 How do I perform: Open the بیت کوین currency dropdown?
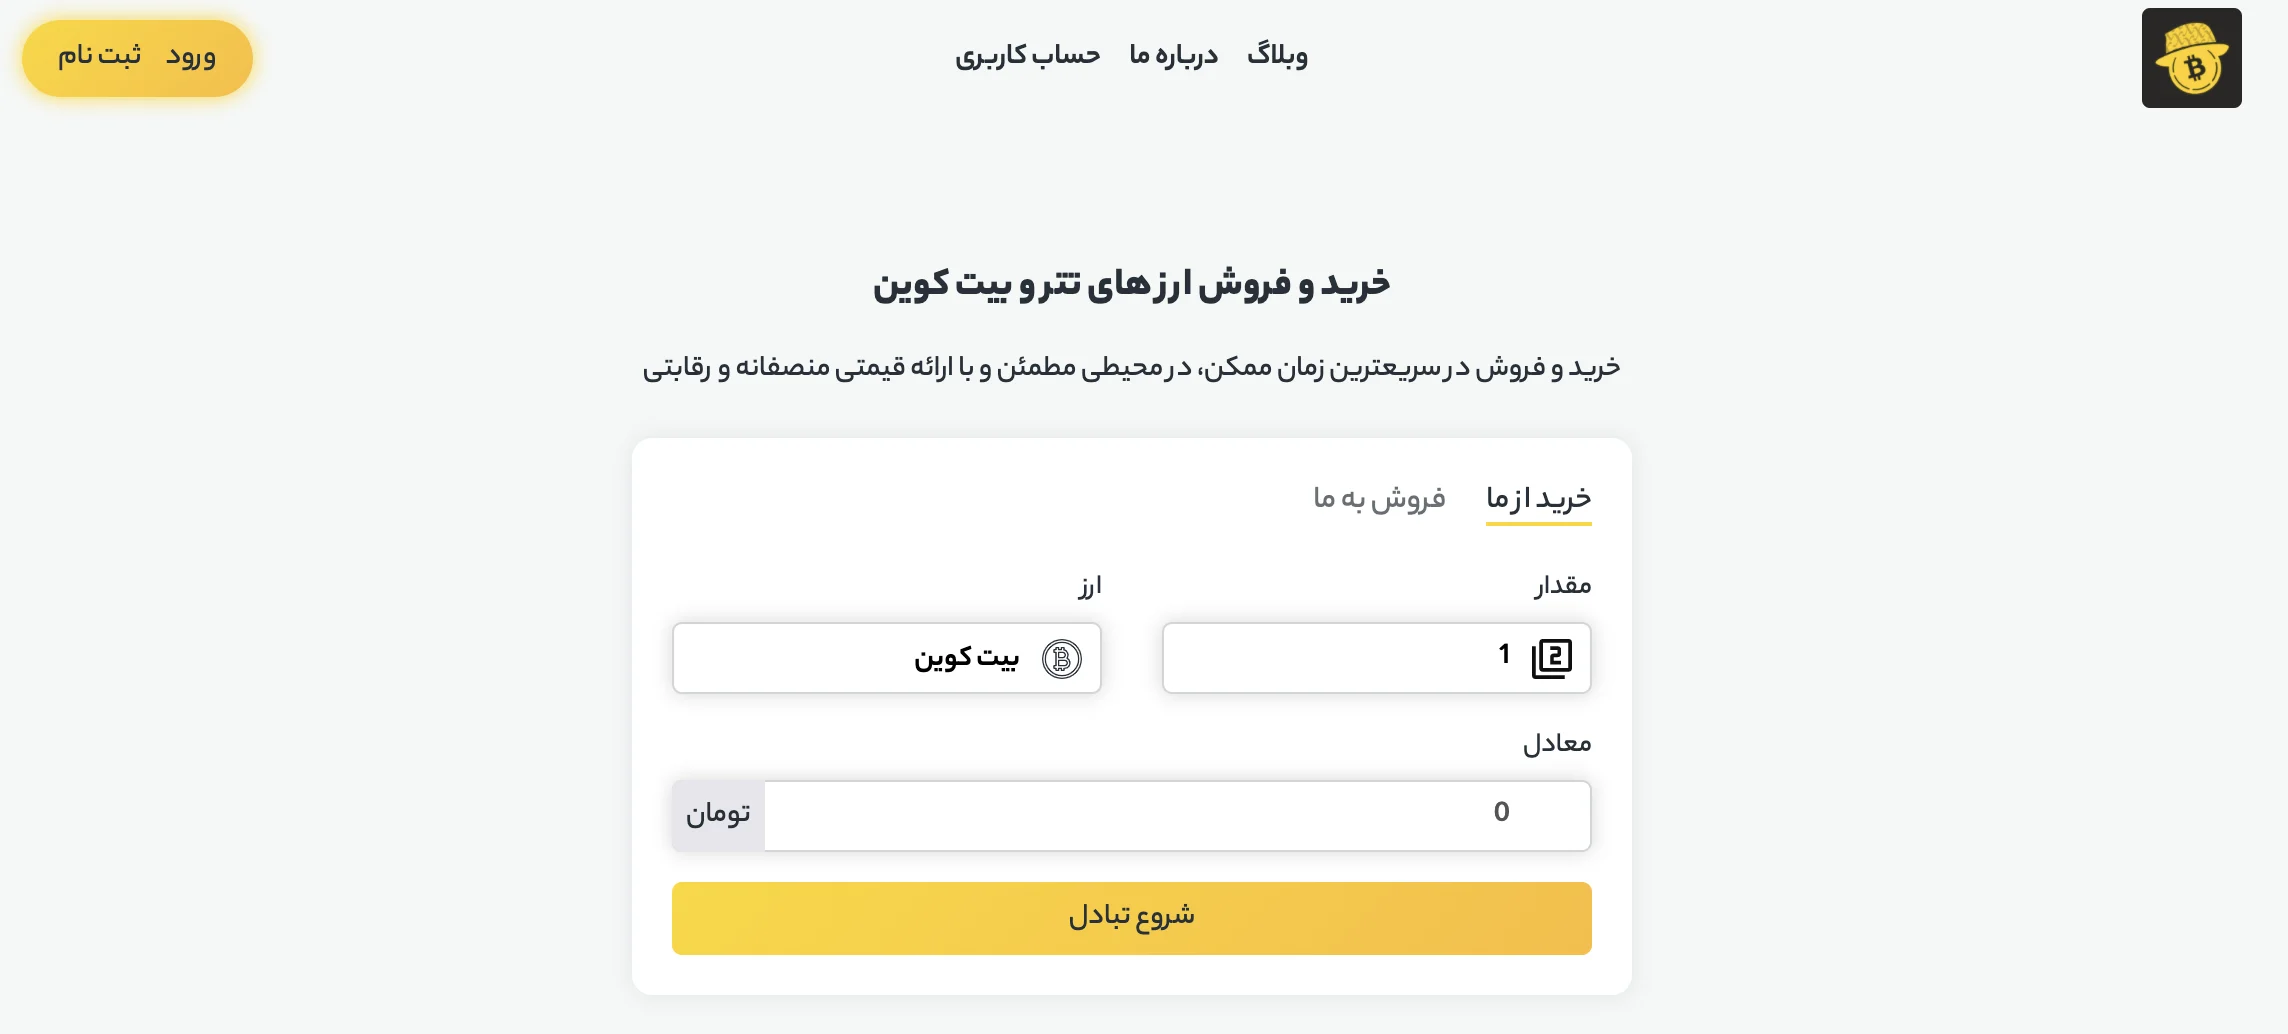pyautogui.click(x=886, y=658)
